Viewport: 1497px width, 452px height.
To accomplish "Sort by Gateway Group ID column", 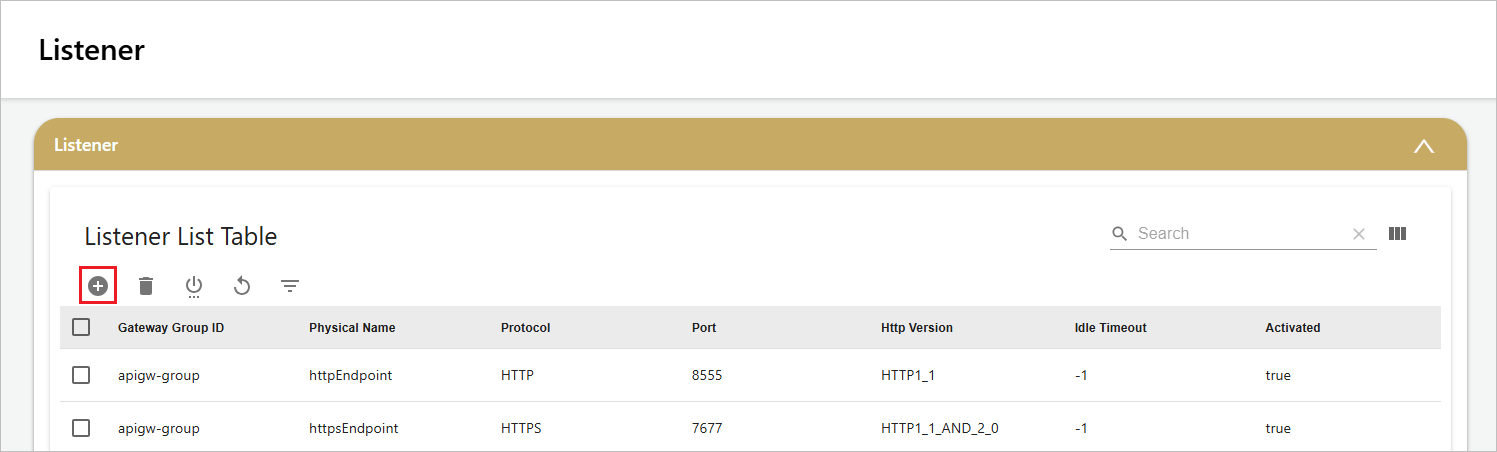I will pyautogui.click(x=171, y=328).
